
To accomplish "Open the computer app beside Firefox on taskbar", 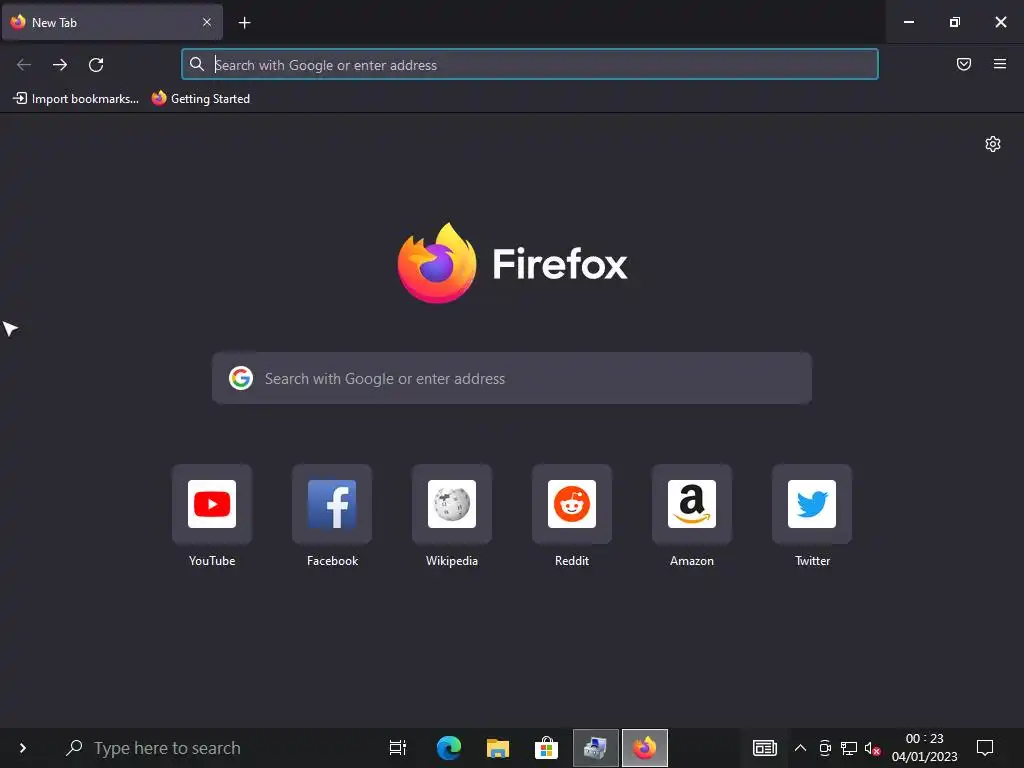I will point(596,748).
